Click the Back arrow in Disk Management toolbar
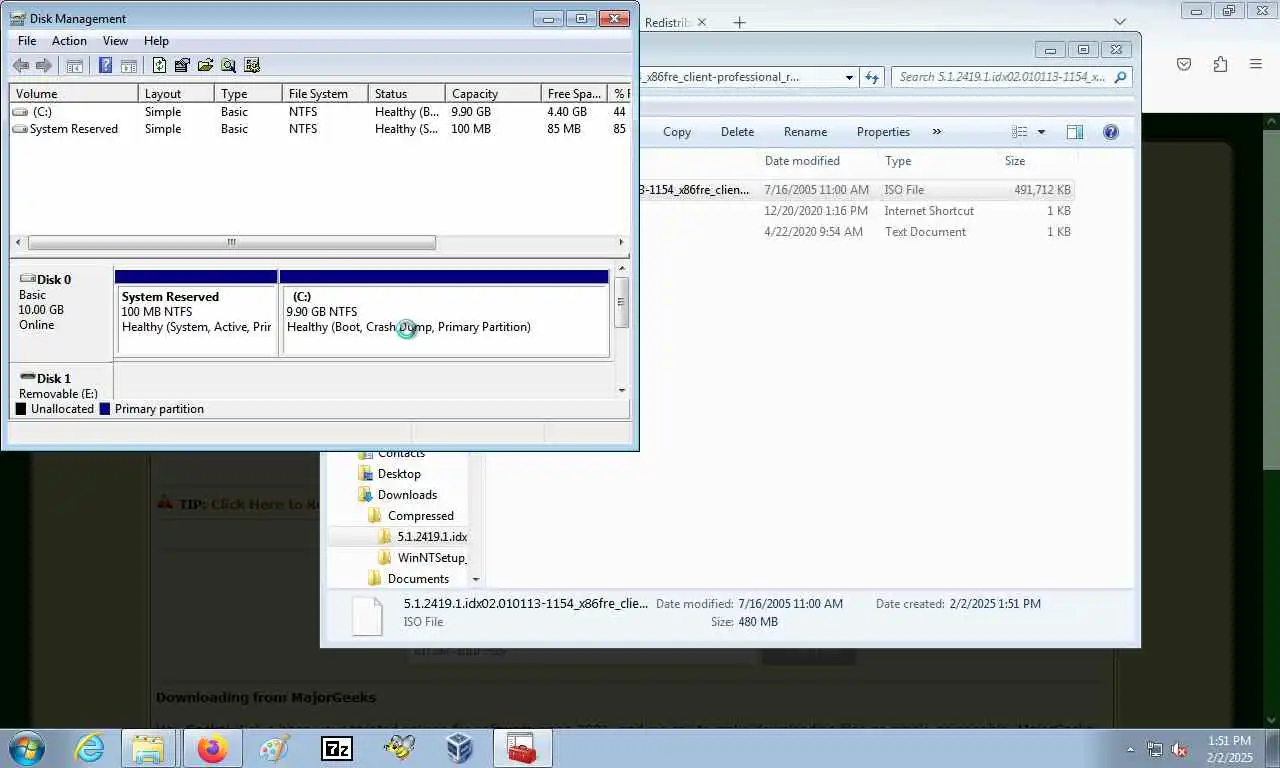Image resolution: width=1280 pixels, height=768 pixels. click(20, 66)
